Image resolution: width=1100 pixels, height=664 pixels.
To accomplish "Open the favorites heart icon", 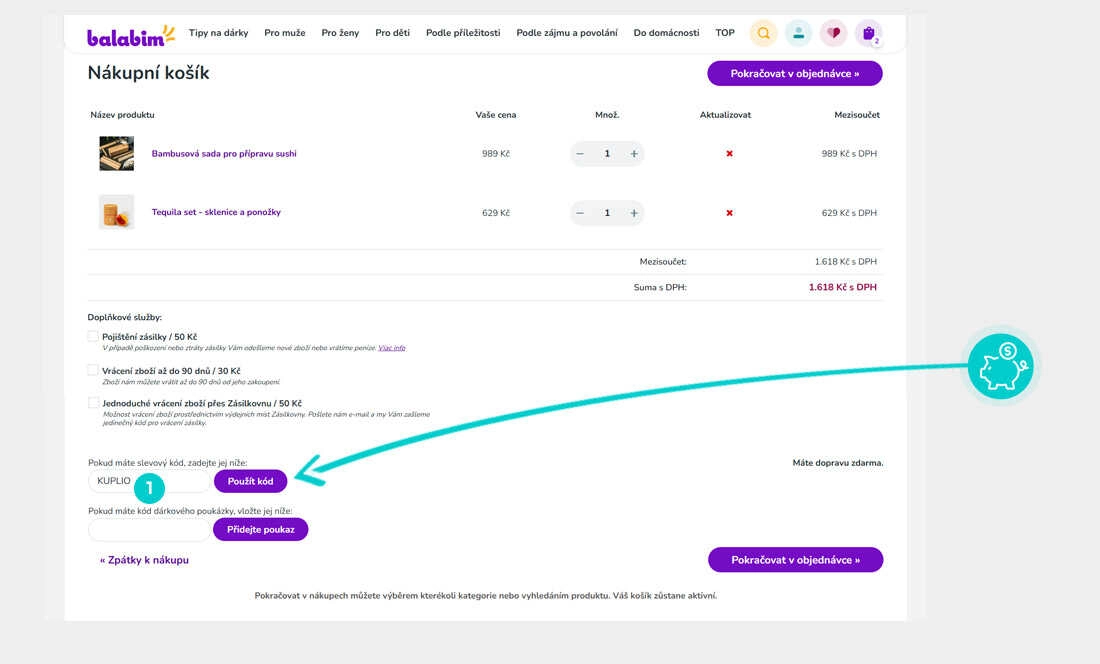I will 833,33.
